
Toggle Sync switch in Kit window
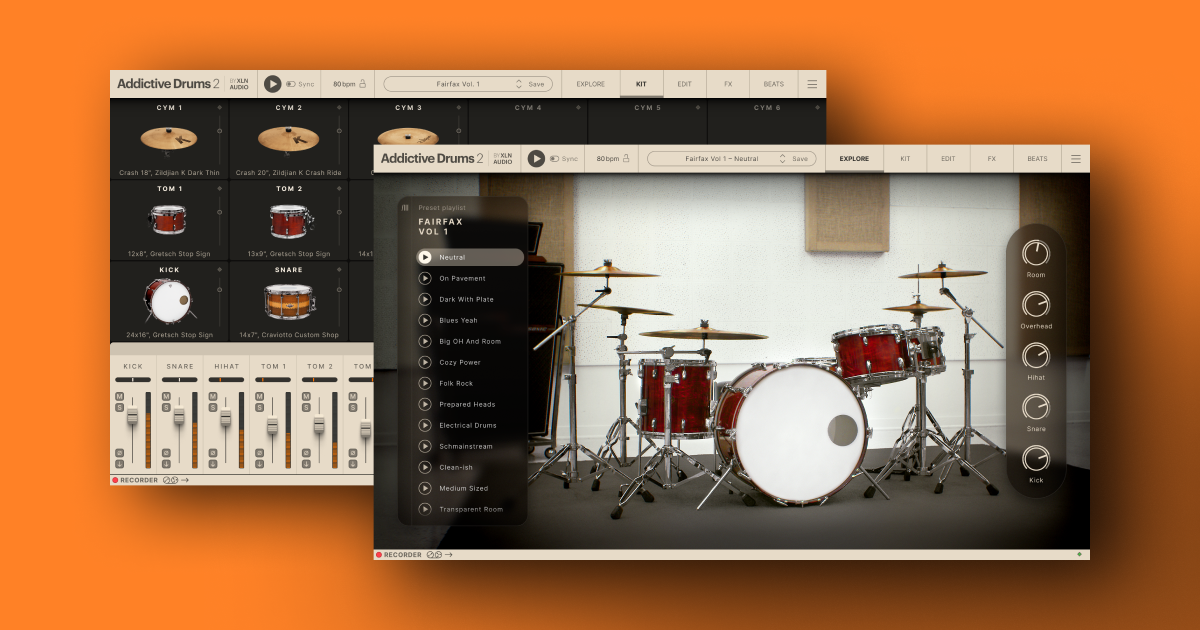coord(291,84)
